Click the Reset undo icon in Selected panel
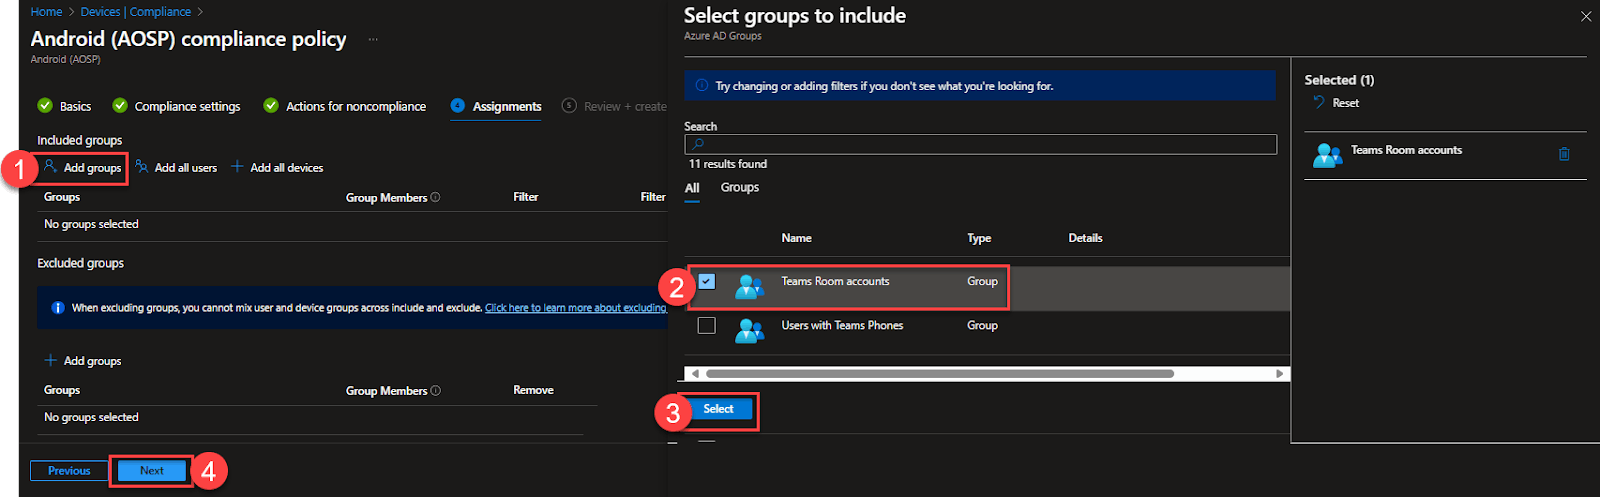 point(1319,103)
